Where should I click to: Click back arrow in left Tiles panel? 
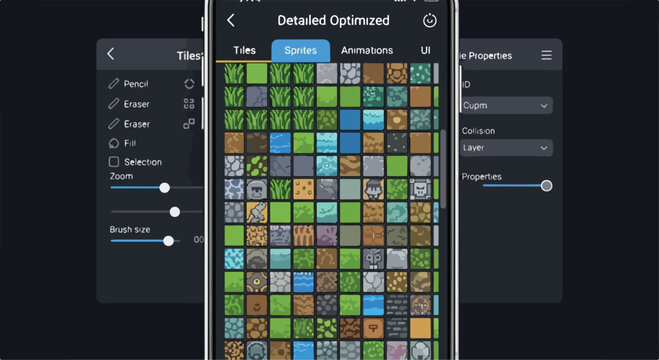tap(111, 54)
